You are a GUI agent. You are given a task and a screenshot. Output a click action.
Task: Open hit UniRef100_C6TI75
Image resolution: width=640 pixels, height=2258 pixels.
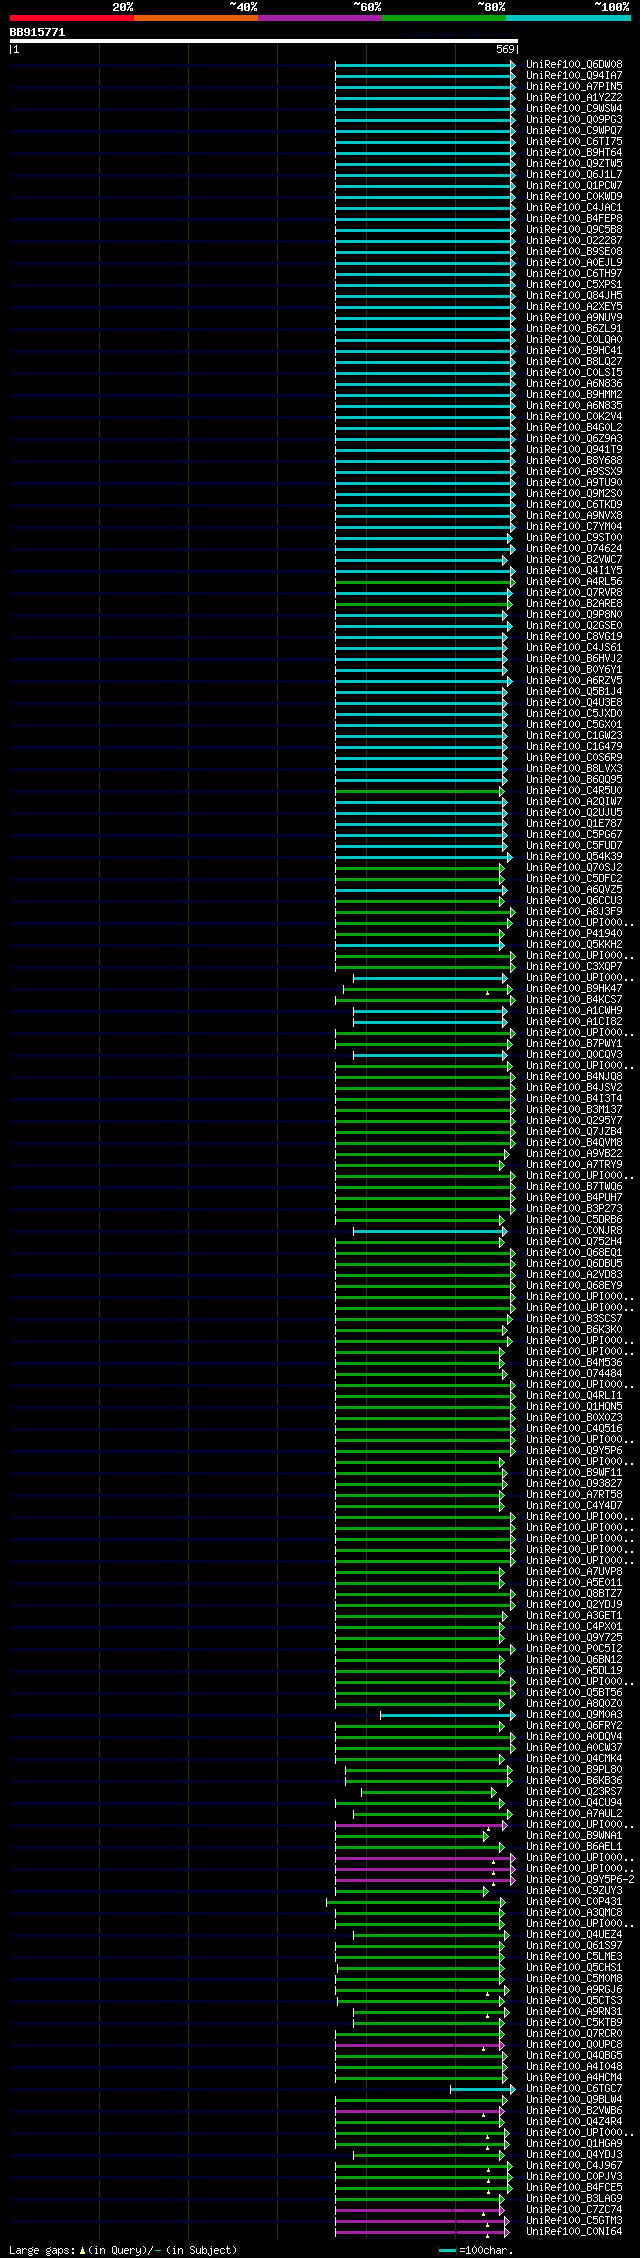click(x=574, y=141)
